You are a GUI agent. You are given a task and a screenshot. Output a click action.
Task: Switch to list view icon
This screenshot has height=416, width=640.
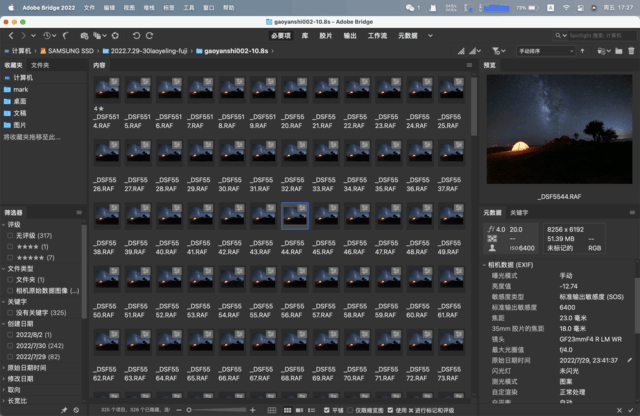pos(311,410)
